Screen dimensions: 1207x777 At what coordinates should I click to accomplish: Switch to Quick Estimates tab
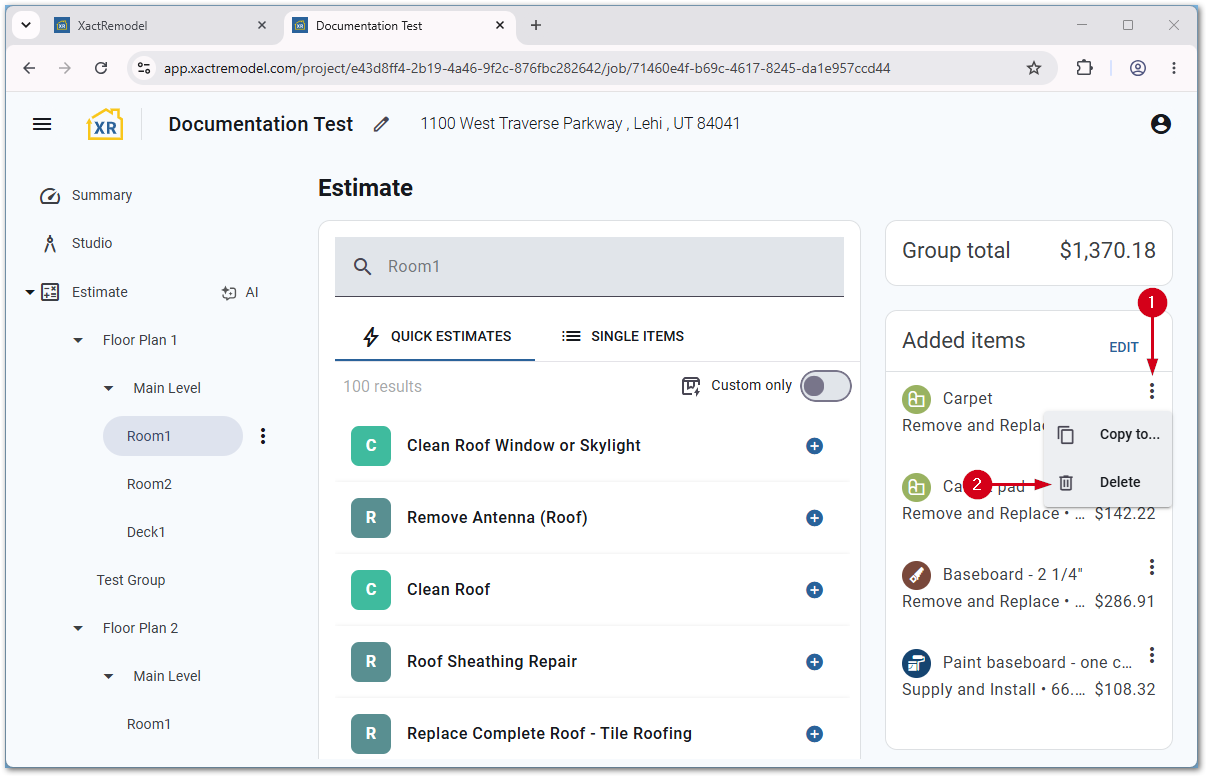click(x=435, y=336)
